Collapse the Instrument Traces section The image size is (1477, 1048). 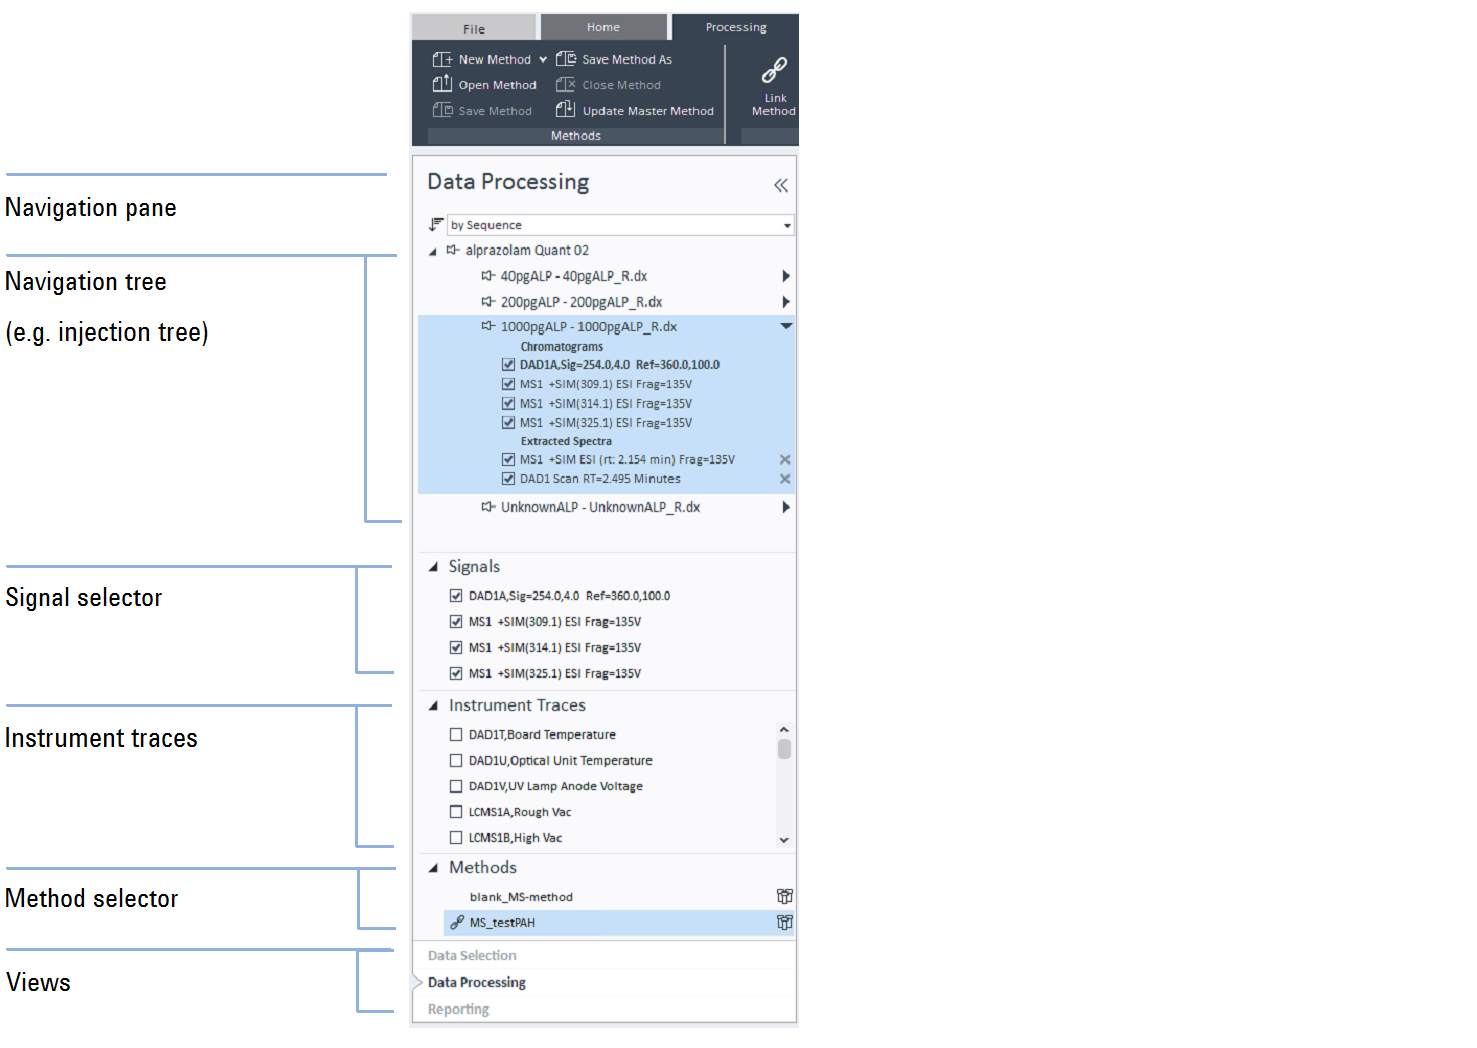[x=433, y=706]
